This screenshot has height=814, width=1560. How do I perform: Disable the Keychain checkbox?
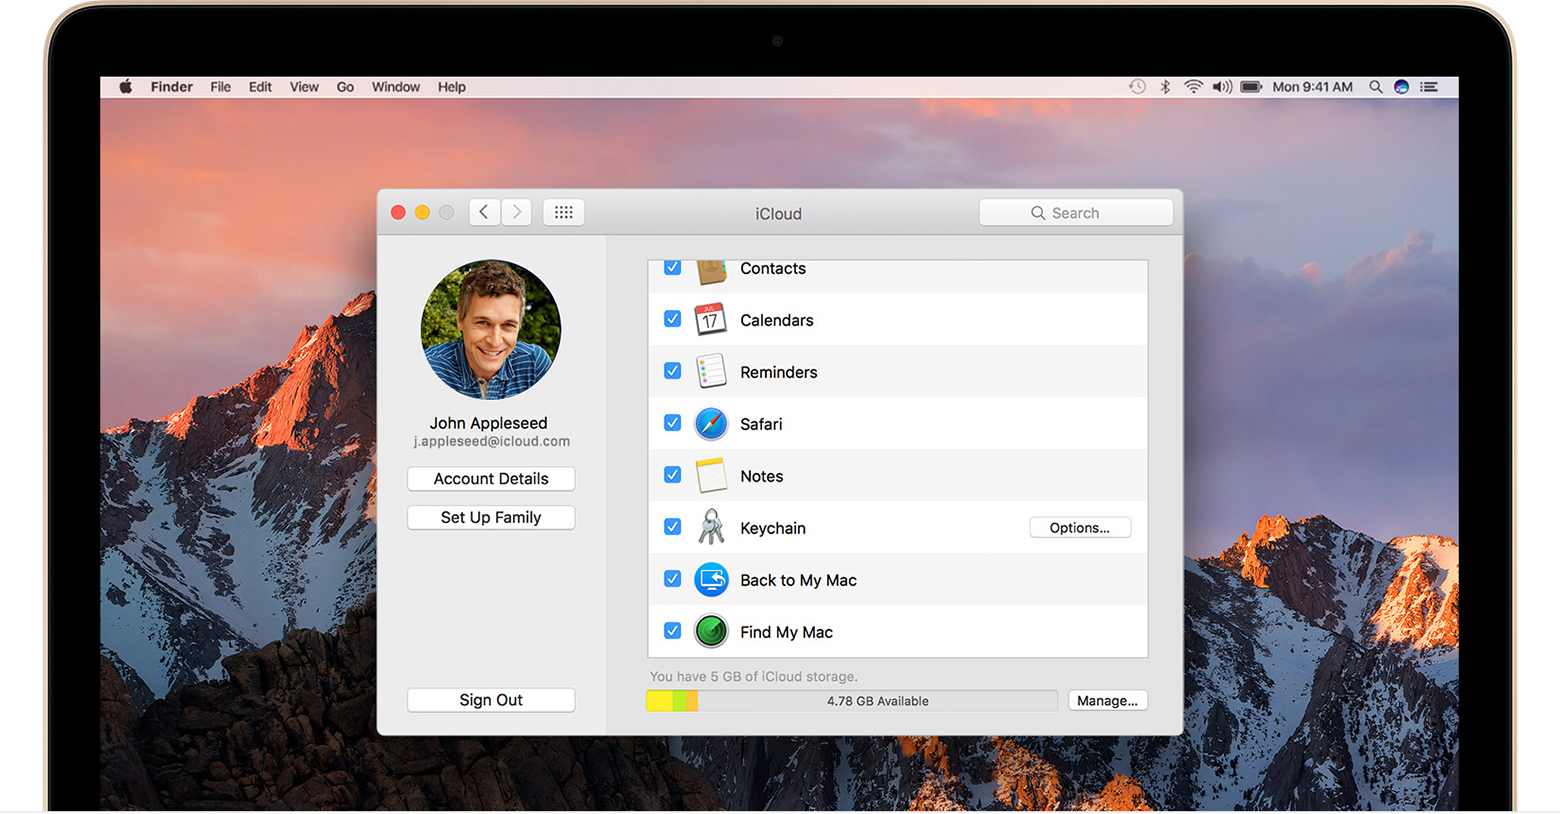click(673, 527)
